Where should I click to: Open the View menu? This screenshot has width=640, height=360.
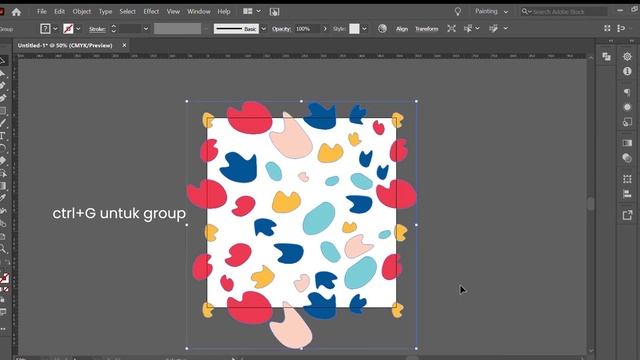[x=173, y=11]
